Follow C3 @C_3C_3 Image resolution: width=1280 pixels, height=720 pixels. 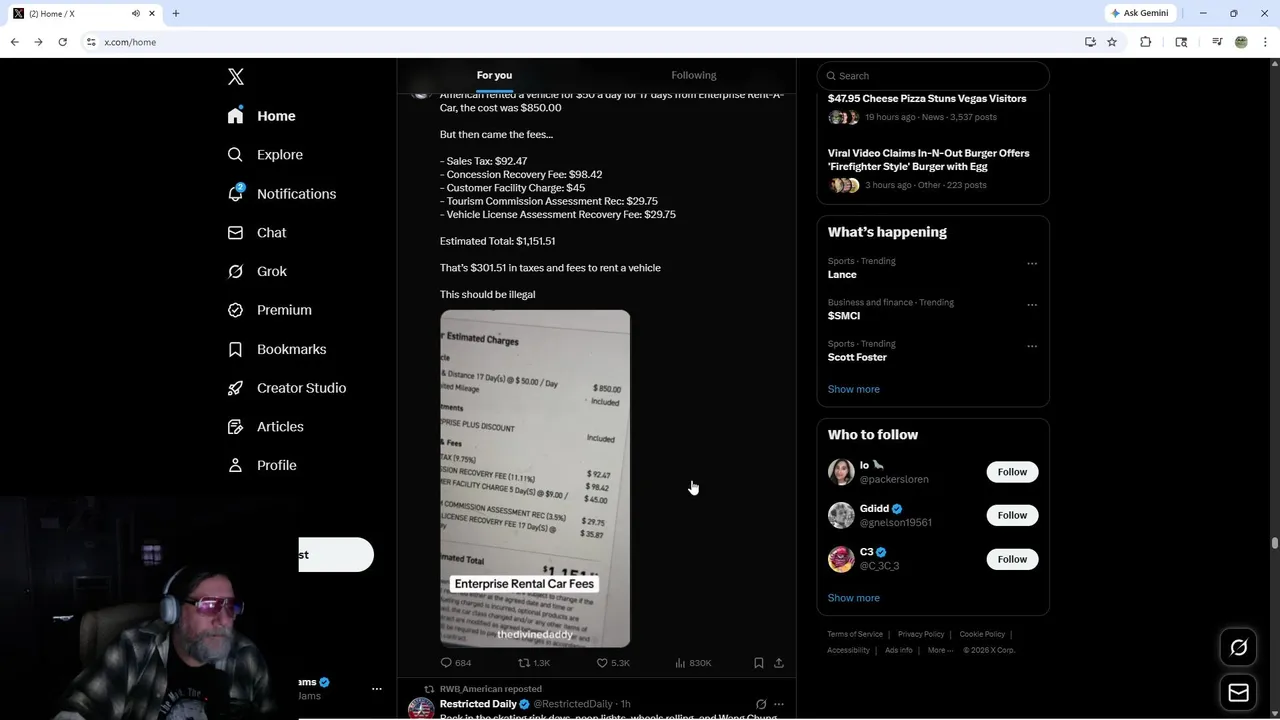pos(1012,559)
